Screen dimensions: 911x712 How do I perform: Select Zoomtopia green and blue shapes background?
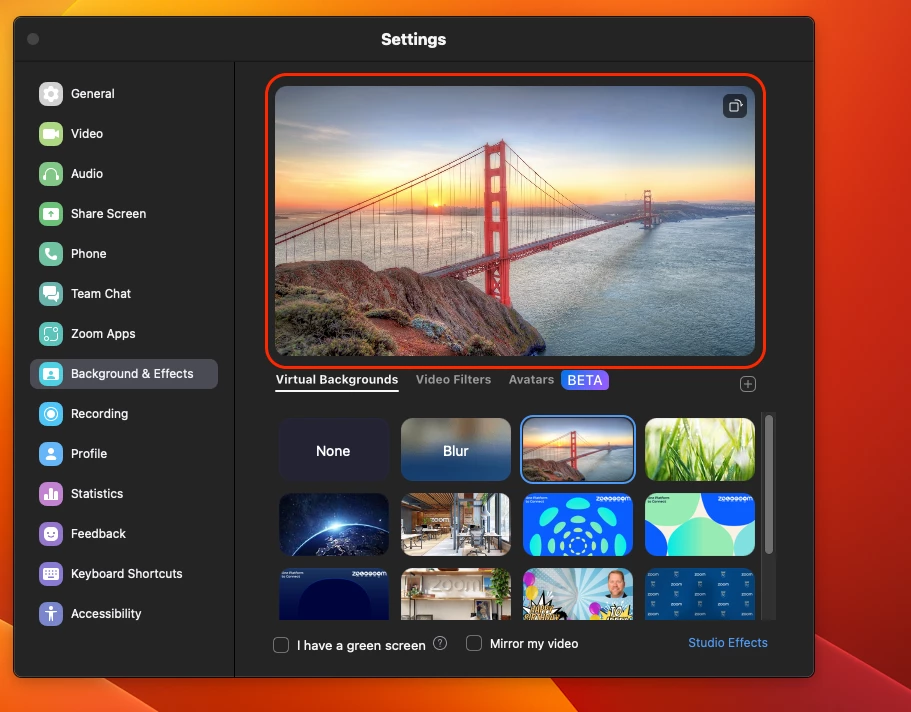pos(700,525)
